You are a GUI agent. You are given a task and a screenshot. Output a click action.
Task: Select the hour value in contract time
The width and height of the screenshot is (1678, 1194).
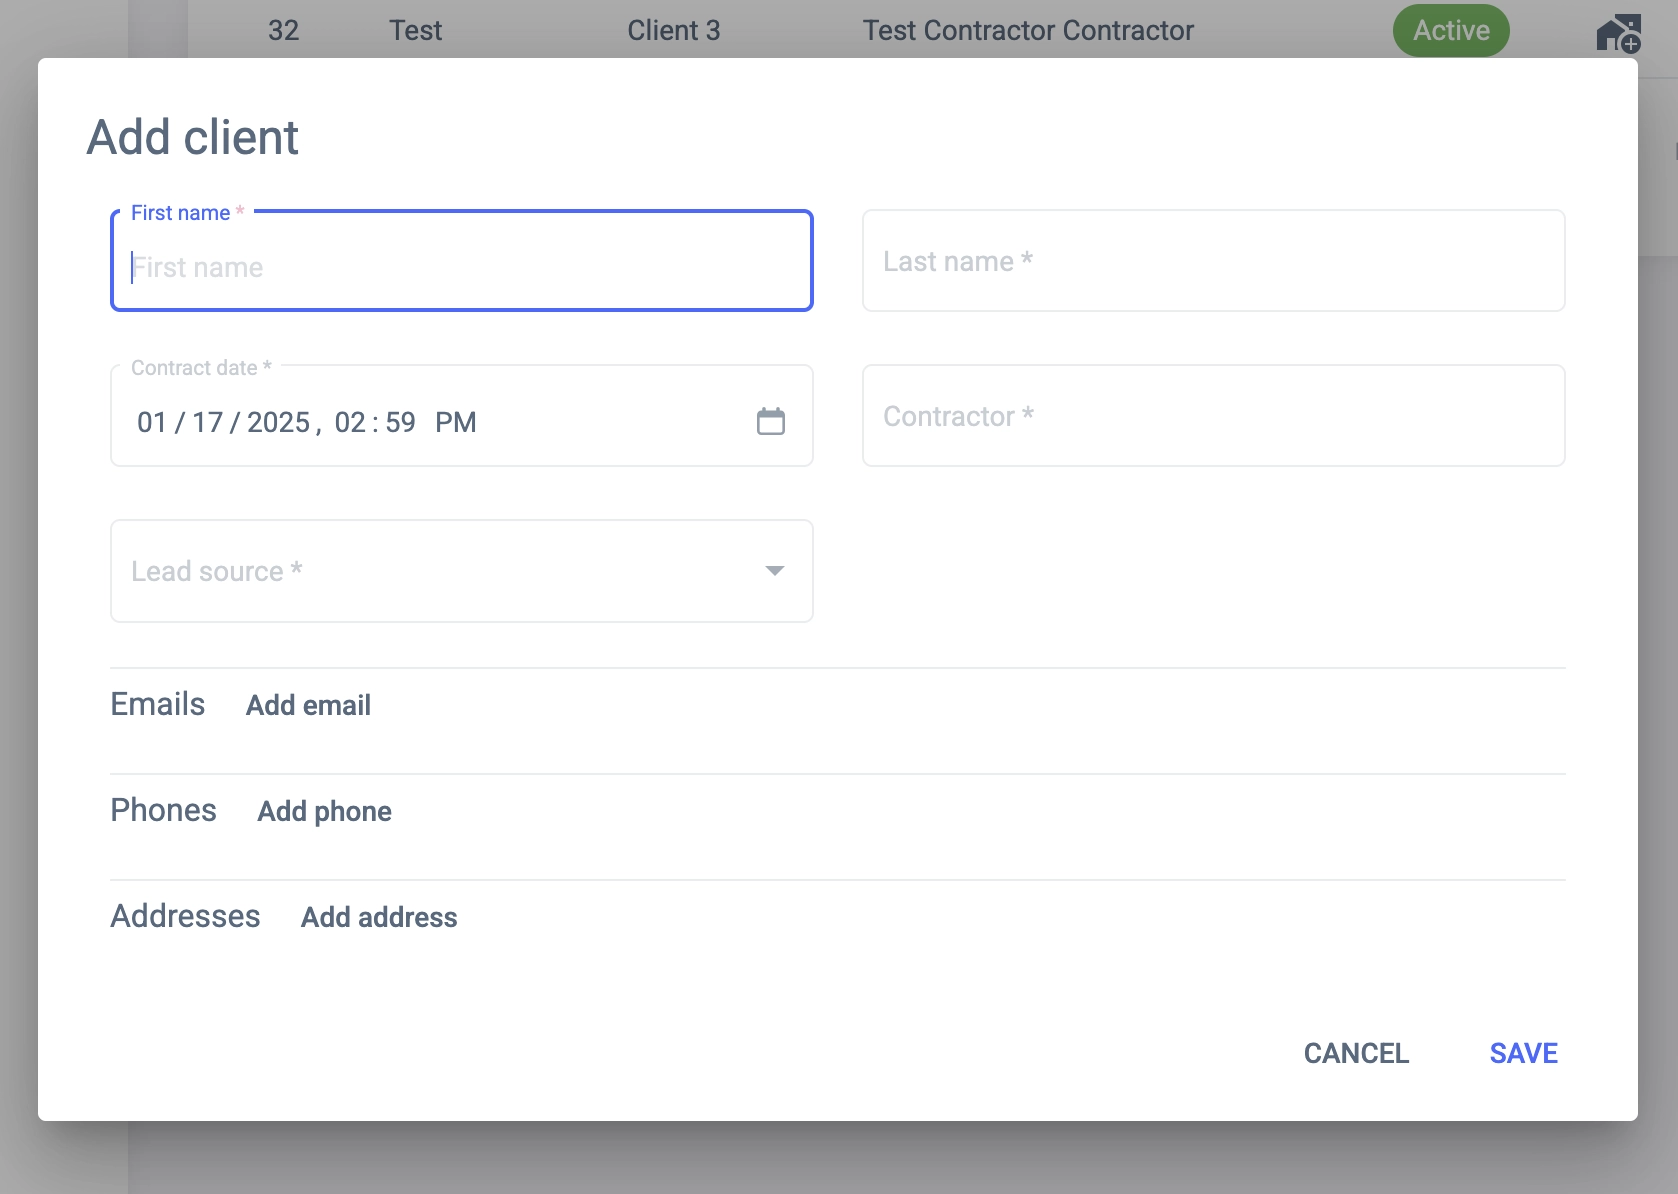click(x=350, y=422)
